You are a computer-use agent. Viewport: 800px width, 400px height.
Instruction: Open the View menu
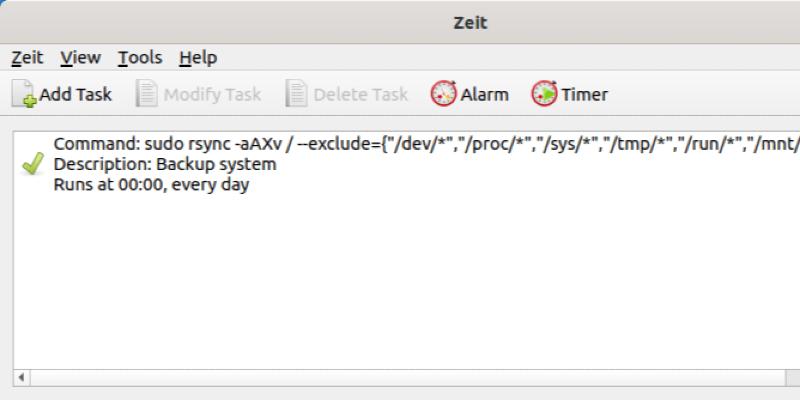click(x=80, y=58)
